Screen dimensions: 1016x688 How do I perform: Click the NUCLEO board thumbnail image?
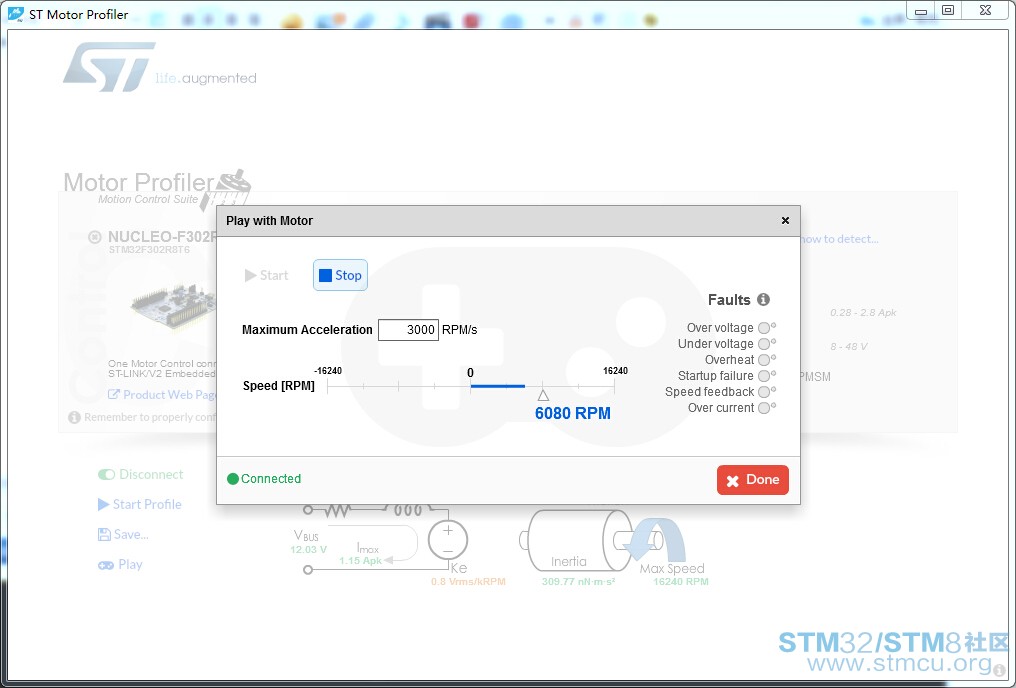pos(172,307)
